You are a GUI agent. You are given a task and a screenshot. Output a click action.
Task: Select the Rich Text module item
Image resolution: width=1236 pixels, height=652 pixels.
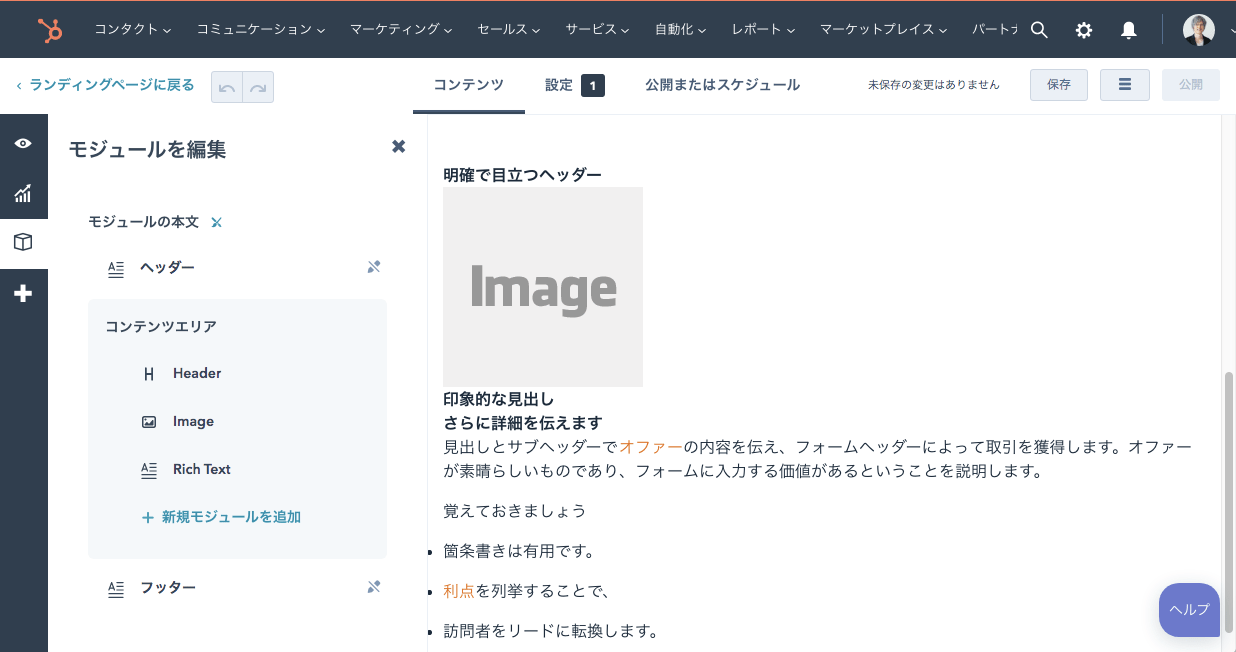pos(201,469)
